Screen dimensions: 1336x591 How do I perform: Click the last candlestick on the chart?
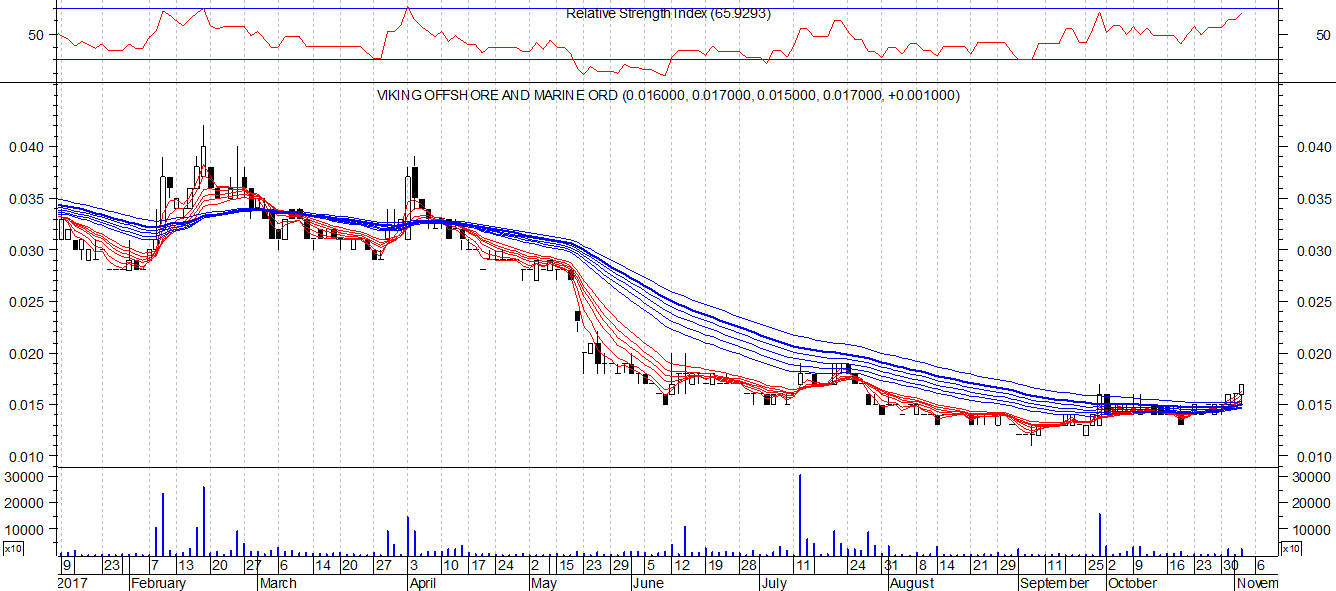pos(1242,390)
